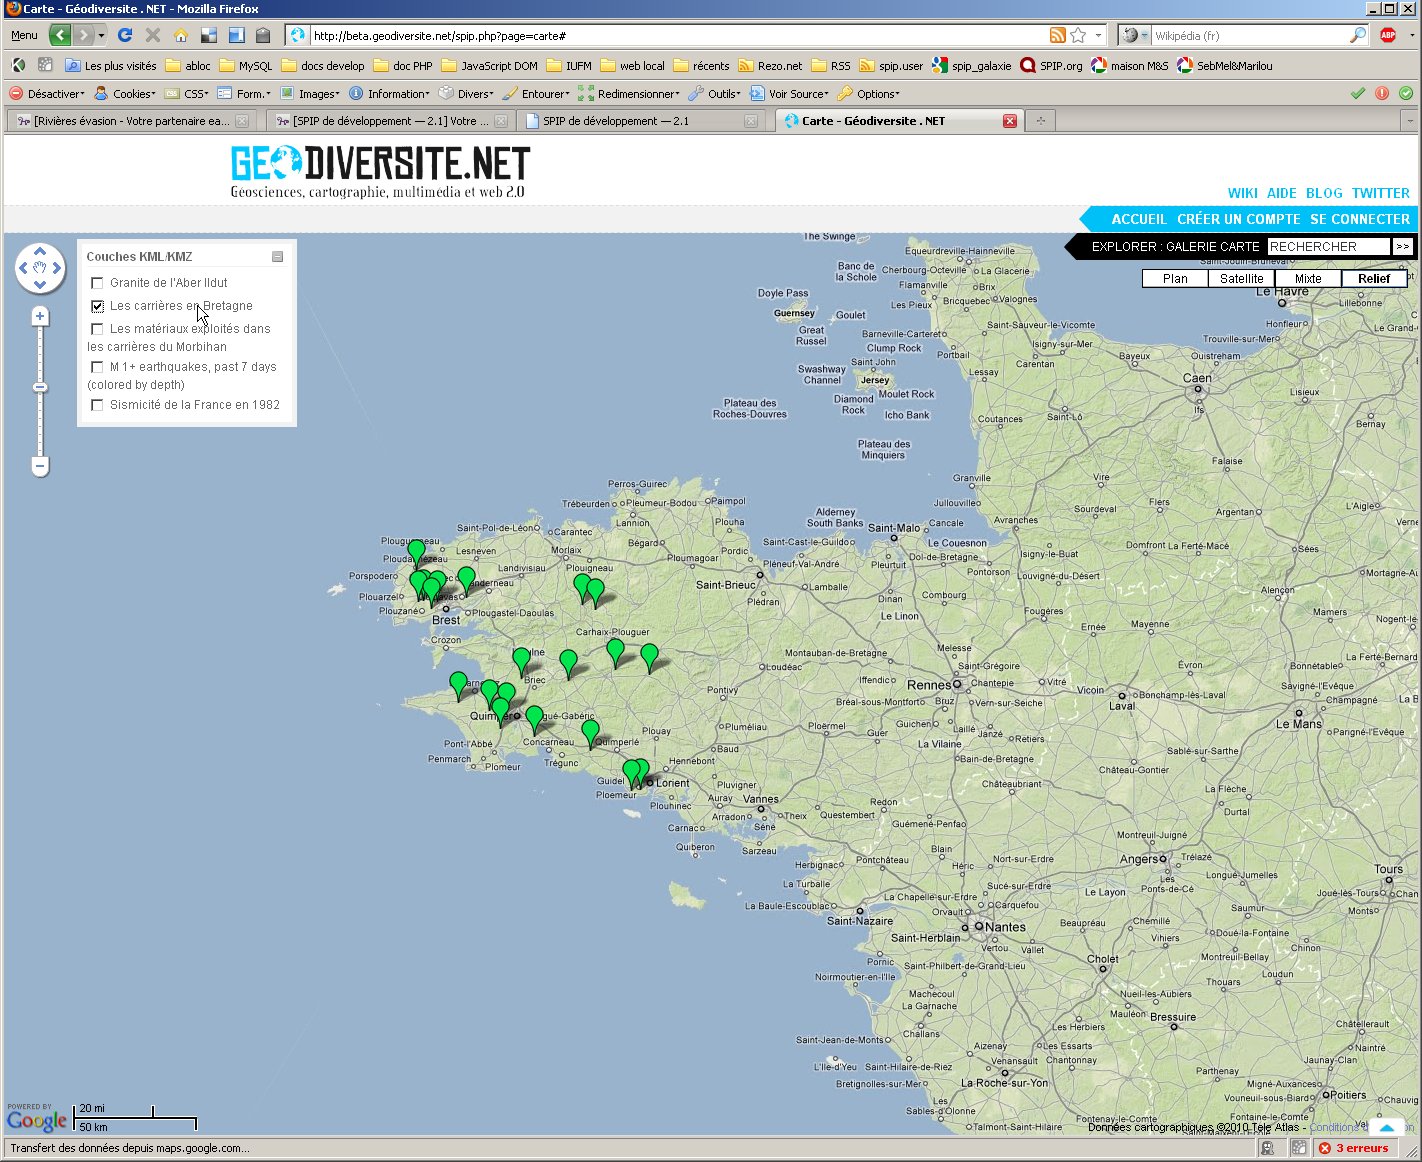The image size is (1422, 1162).
Task: Click CRÉER UN COMPTE link
Action: coord(1238,219)
